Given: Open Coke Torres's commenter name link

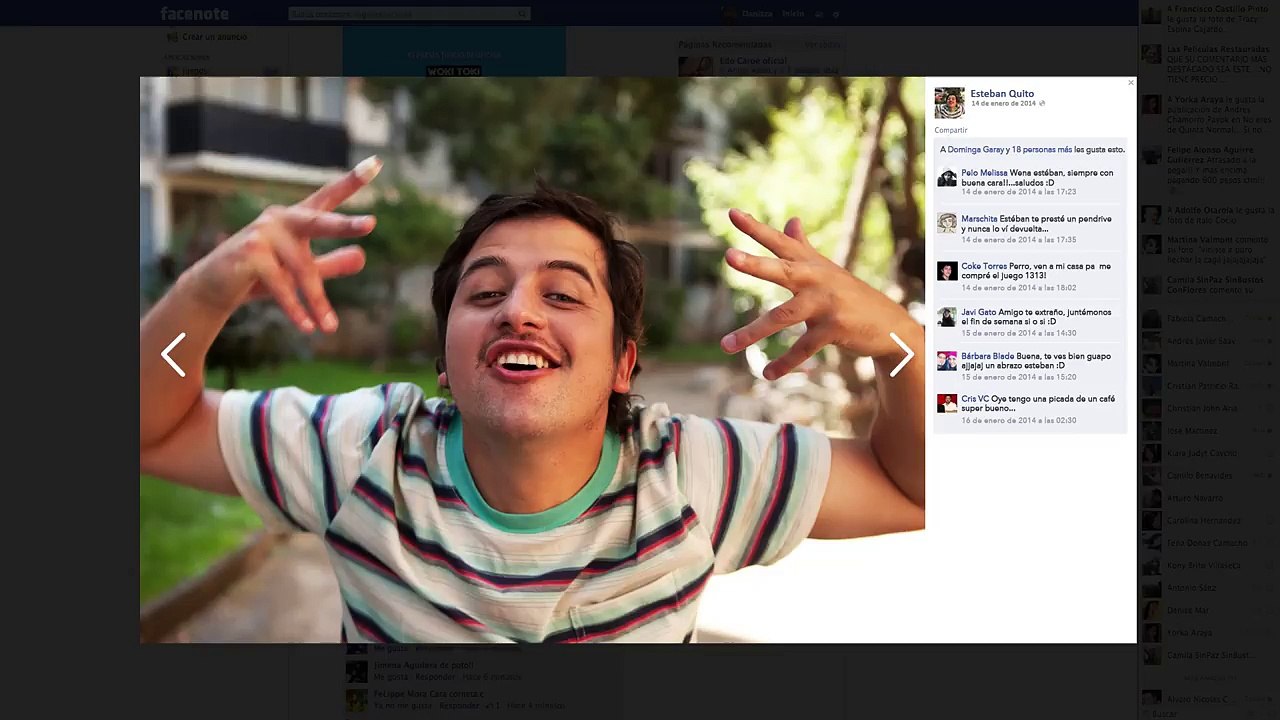Looking at the screenshot, I should (x=984, y=267).
